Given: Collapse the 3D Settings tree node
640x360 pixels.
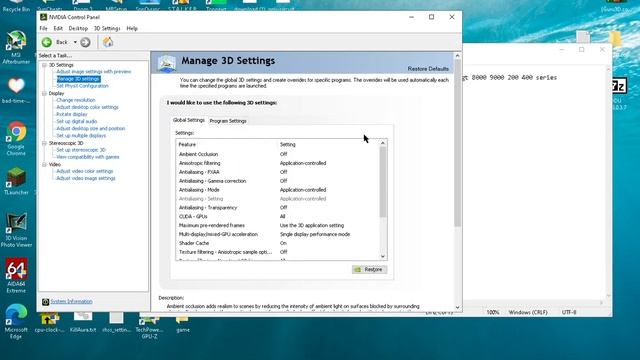Looking at the screenshot, I should [x=44, y=65].
